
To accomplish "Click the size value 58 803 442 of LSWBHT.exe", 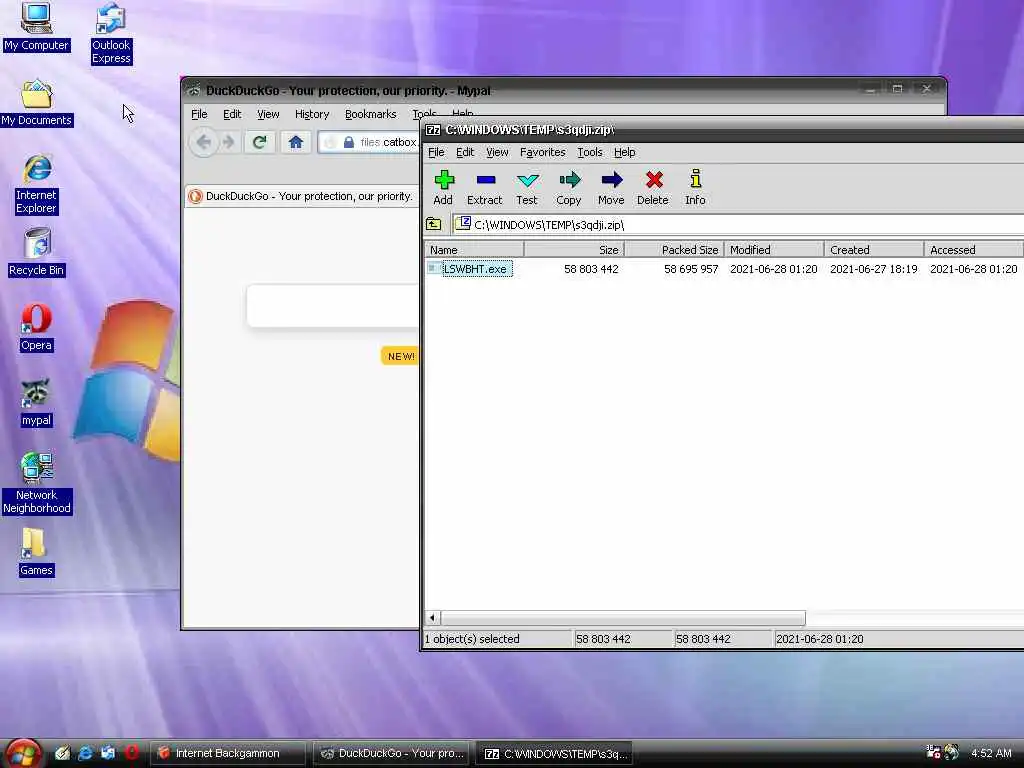I will pos(591,269).
